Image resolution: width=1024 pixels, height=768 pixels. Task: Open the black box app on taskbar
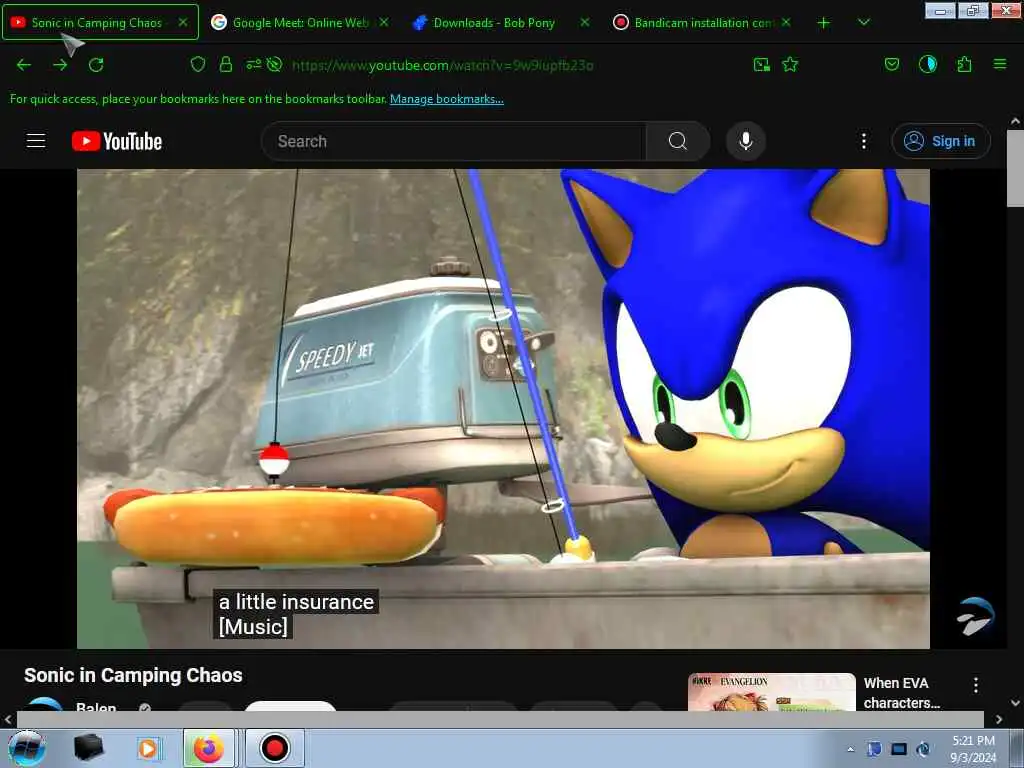[x=88, y=748]
